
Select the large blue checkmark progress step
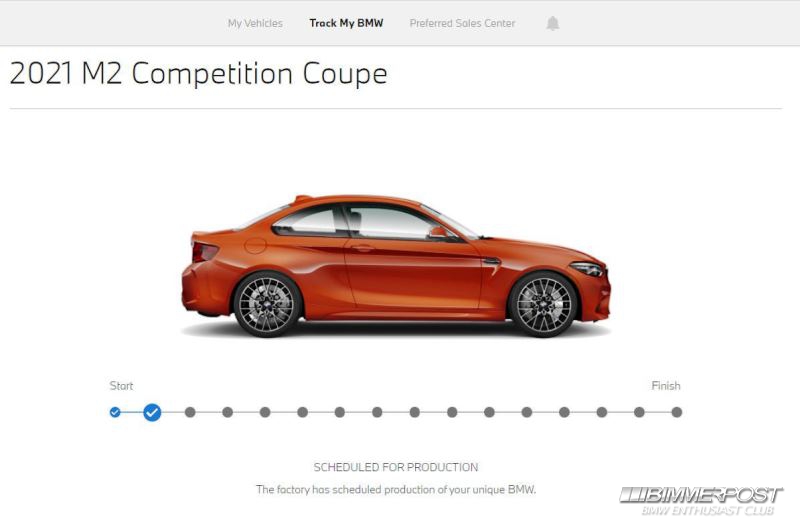tap(152, 412)
